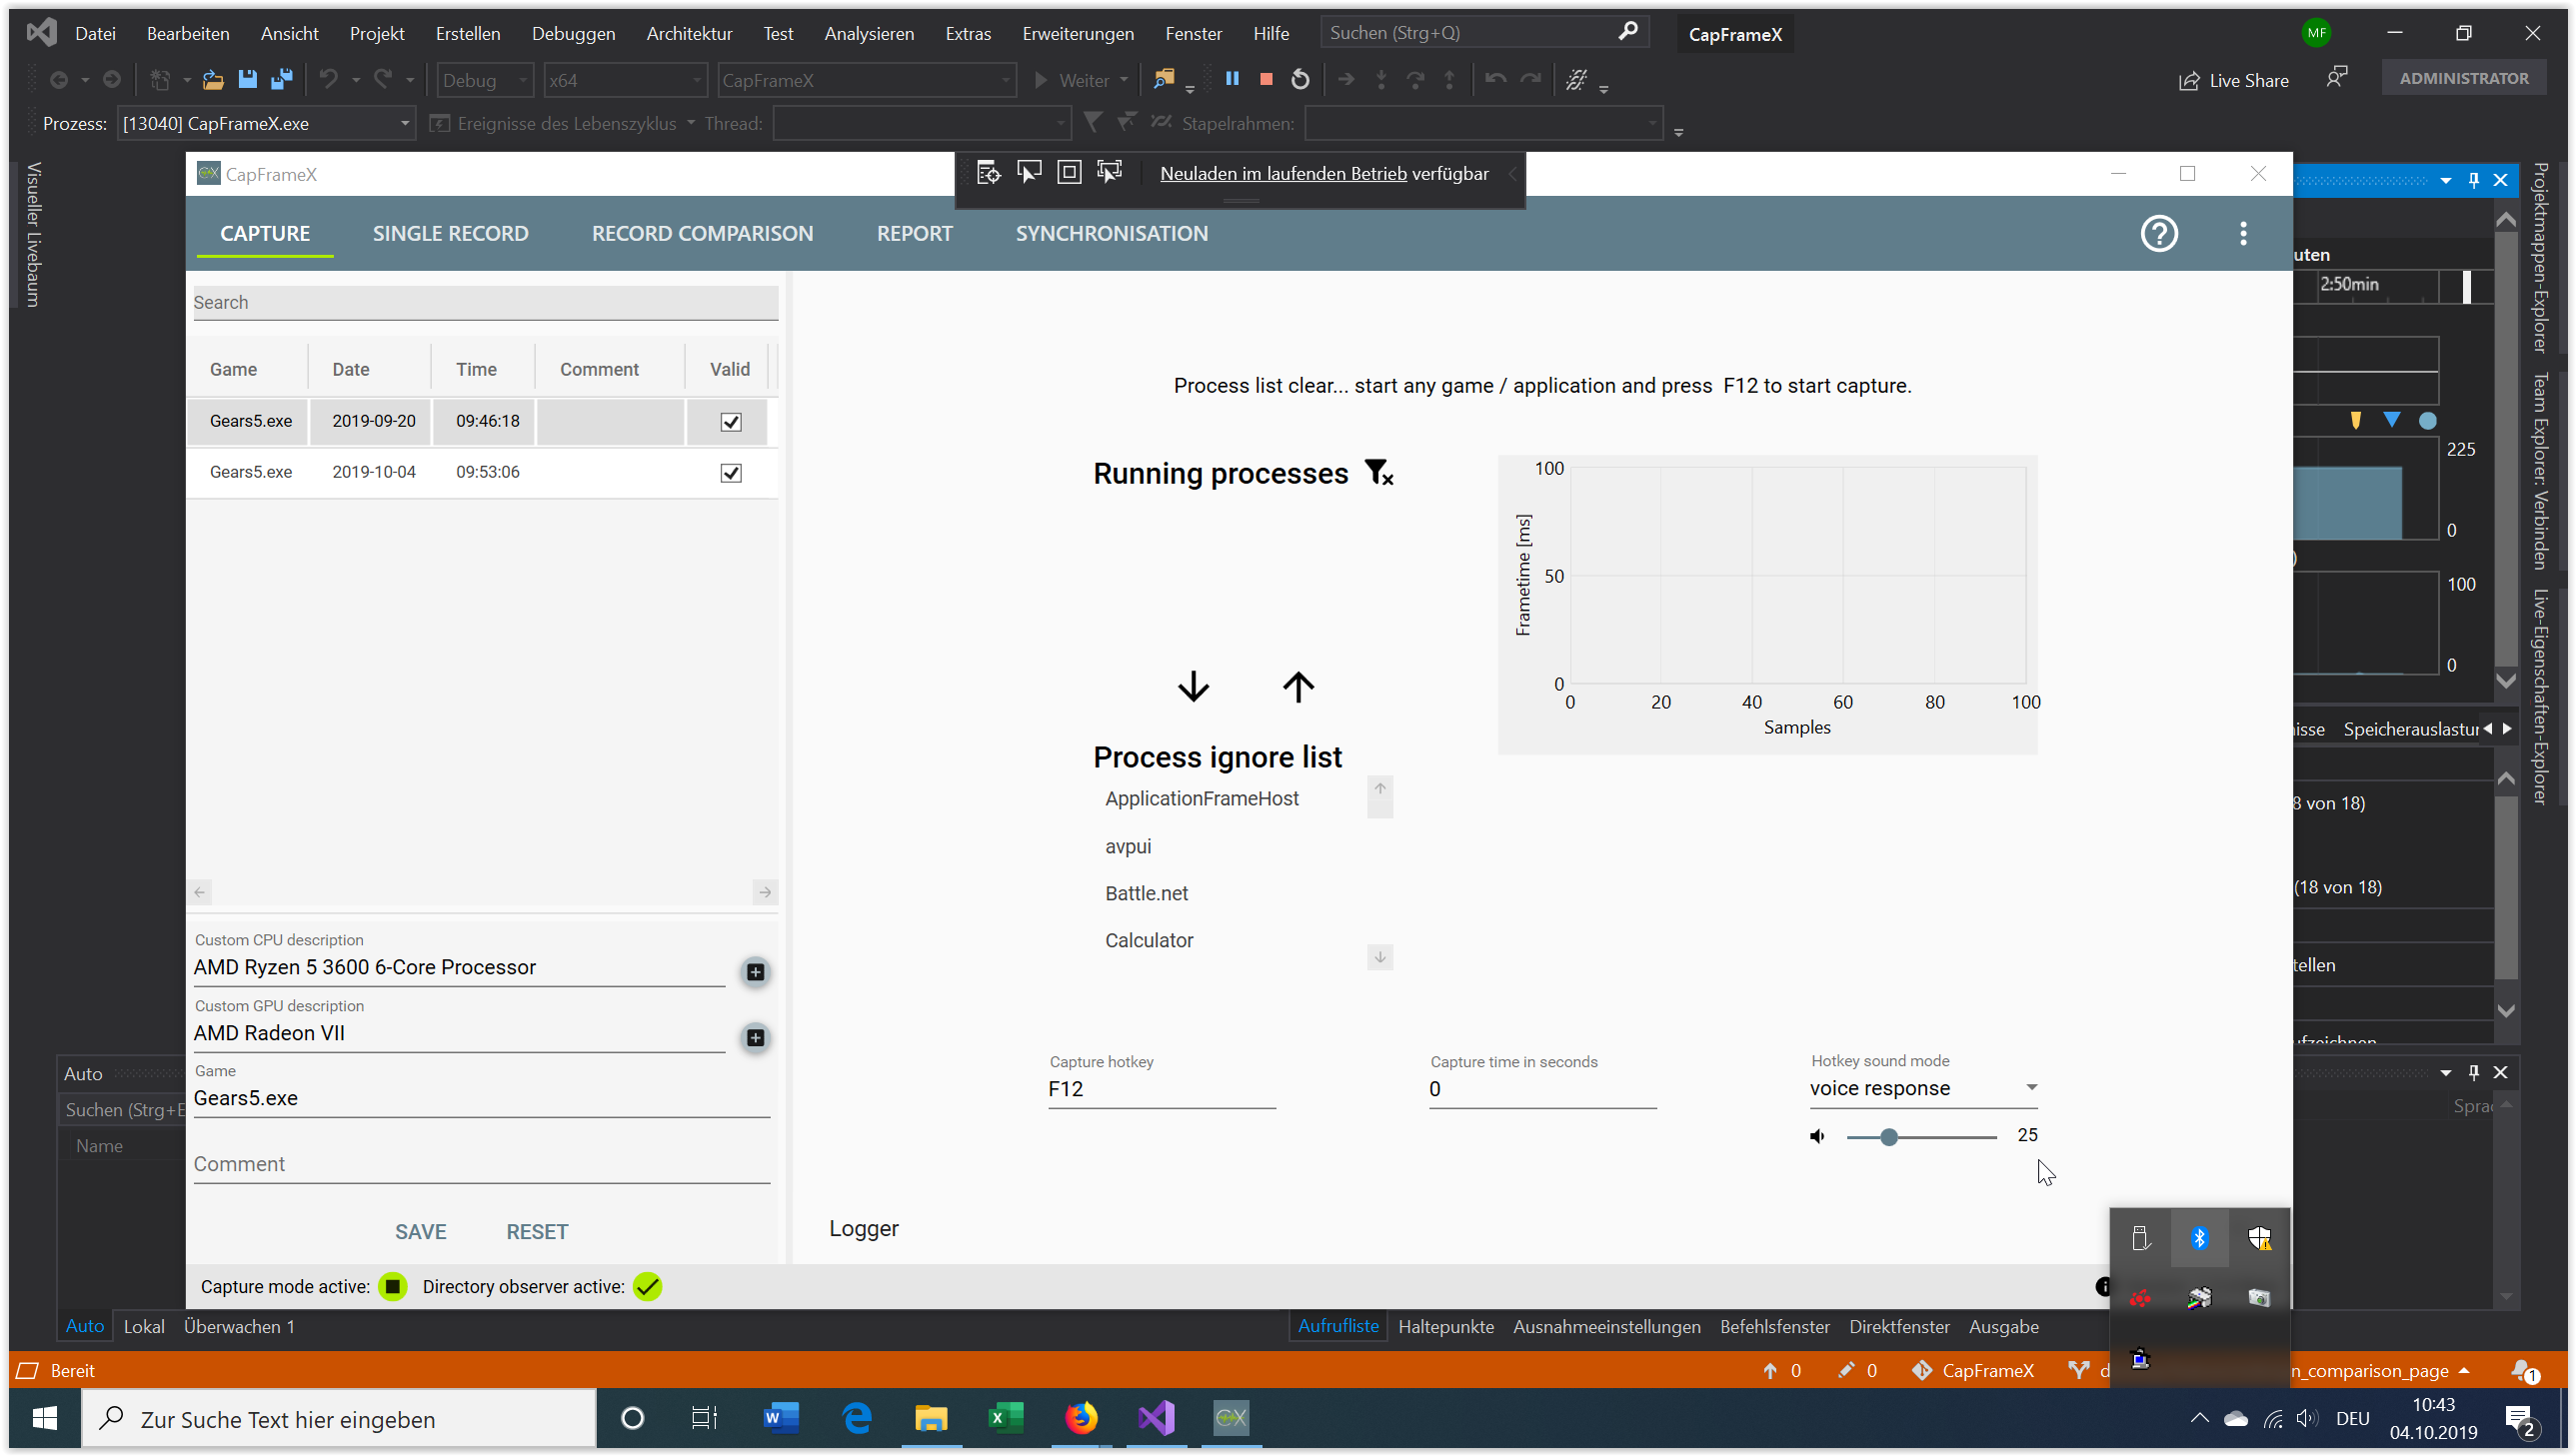Click the Neuladen im laufenden Betrieb link
This screenshot has width=2576, height=1456.
click(1283, 174)
